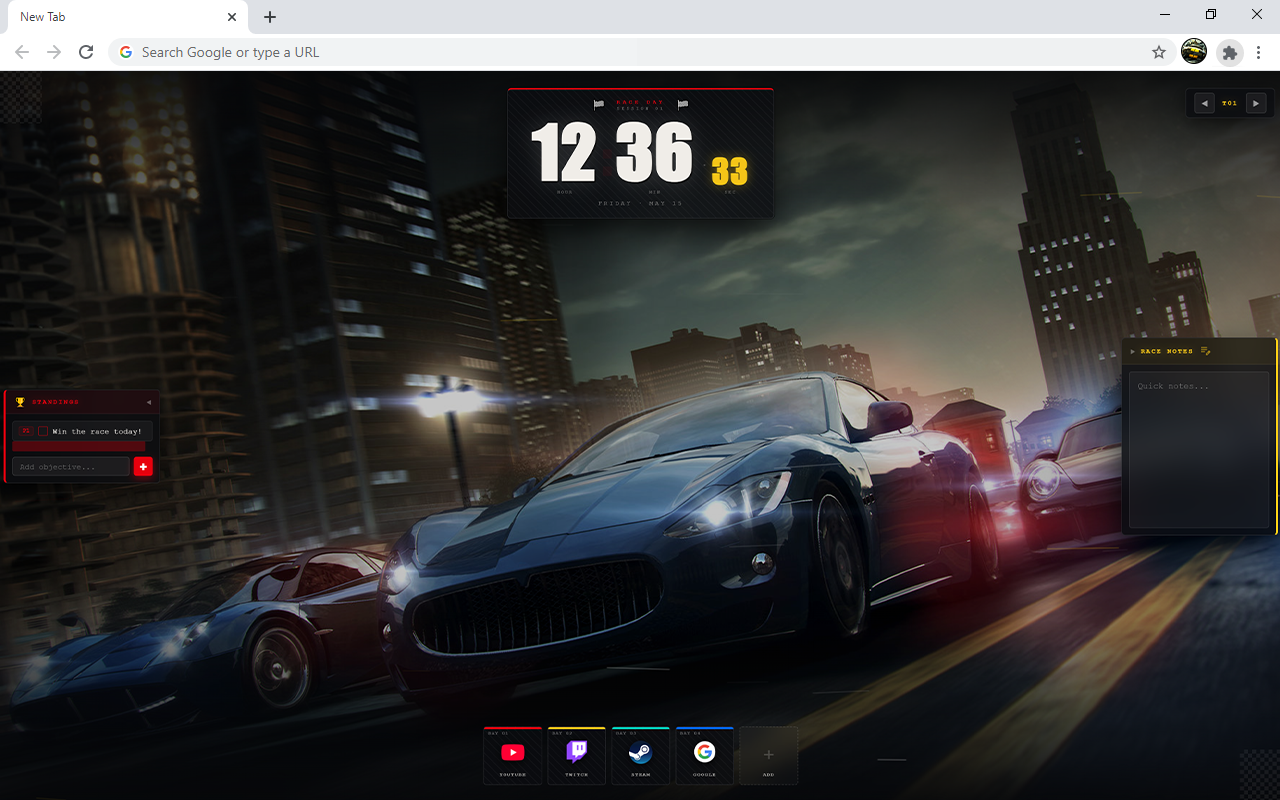The image size is (1280, 800).
Task: Click the right checkered flag icon on clock
Action: [x=683, y=104]
